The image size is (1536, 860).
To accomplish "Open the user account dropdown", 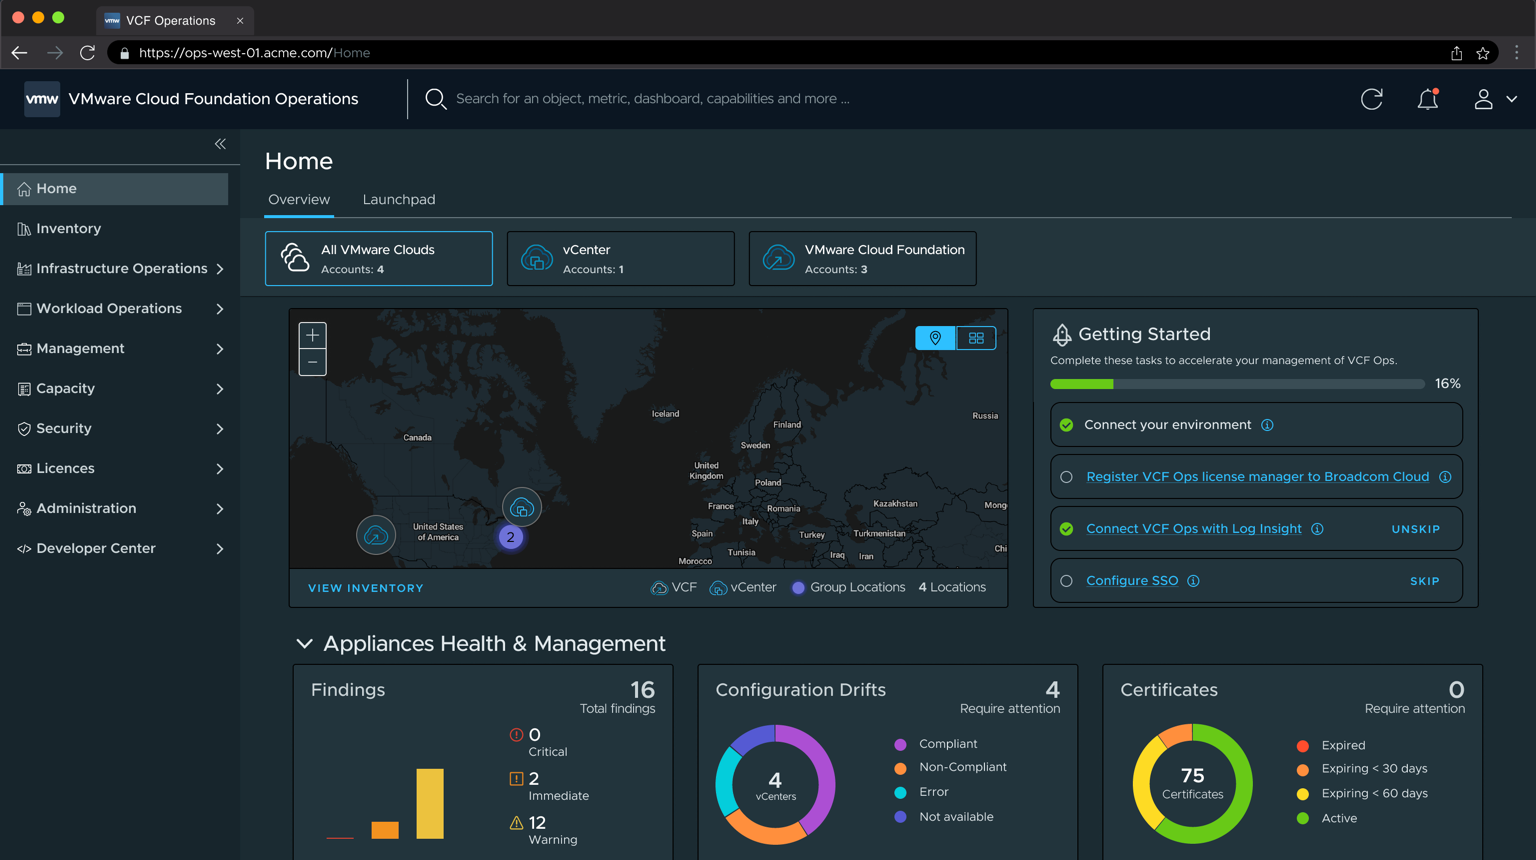I will [x=1494, y=99].
